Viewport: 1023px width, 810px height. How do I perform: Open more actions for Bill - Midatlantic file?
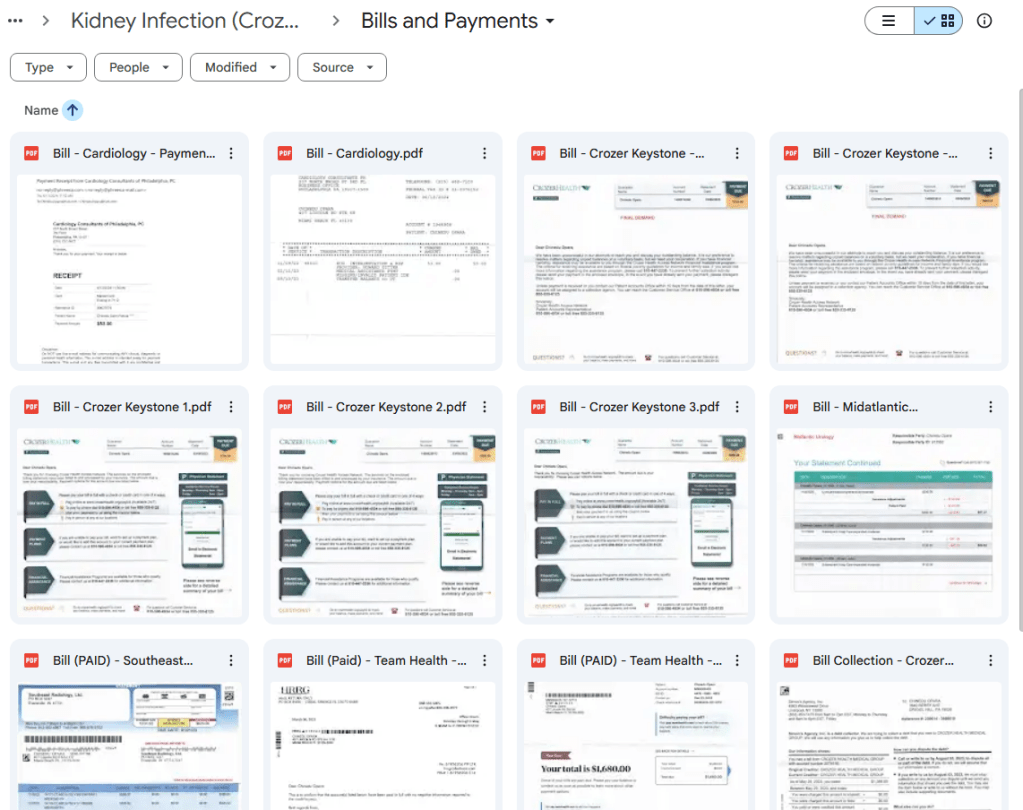pos(990,407)
